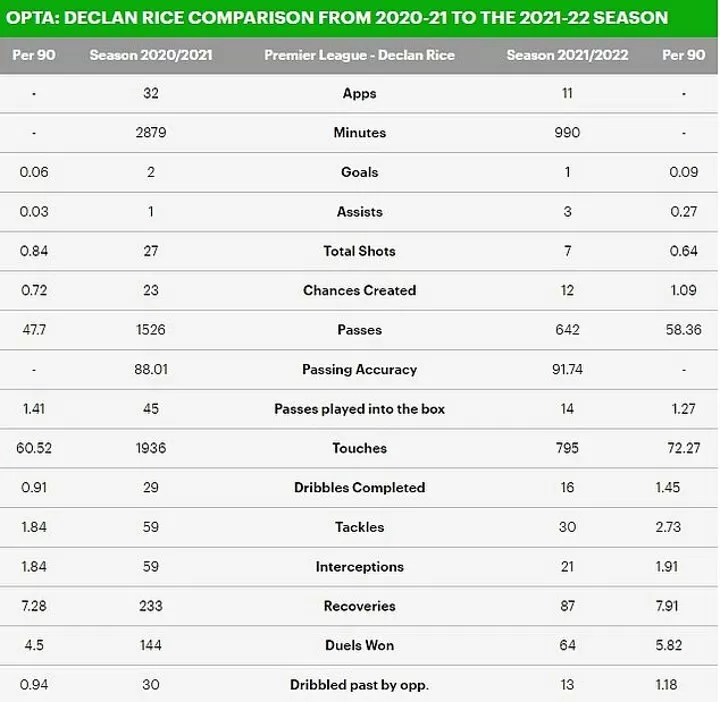Select the Recoveries row label

360,606
